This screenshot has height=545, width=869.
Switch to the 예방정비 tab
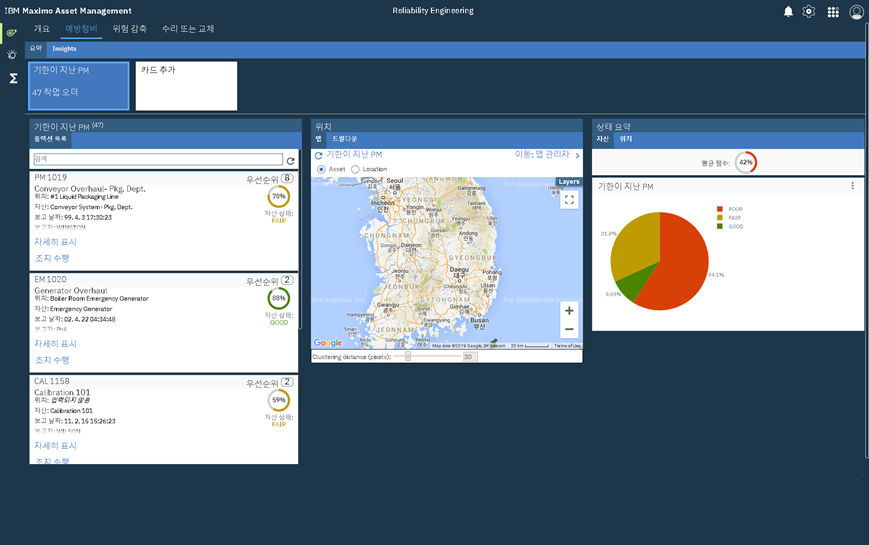pyautogui.click(x=81, y=29)
